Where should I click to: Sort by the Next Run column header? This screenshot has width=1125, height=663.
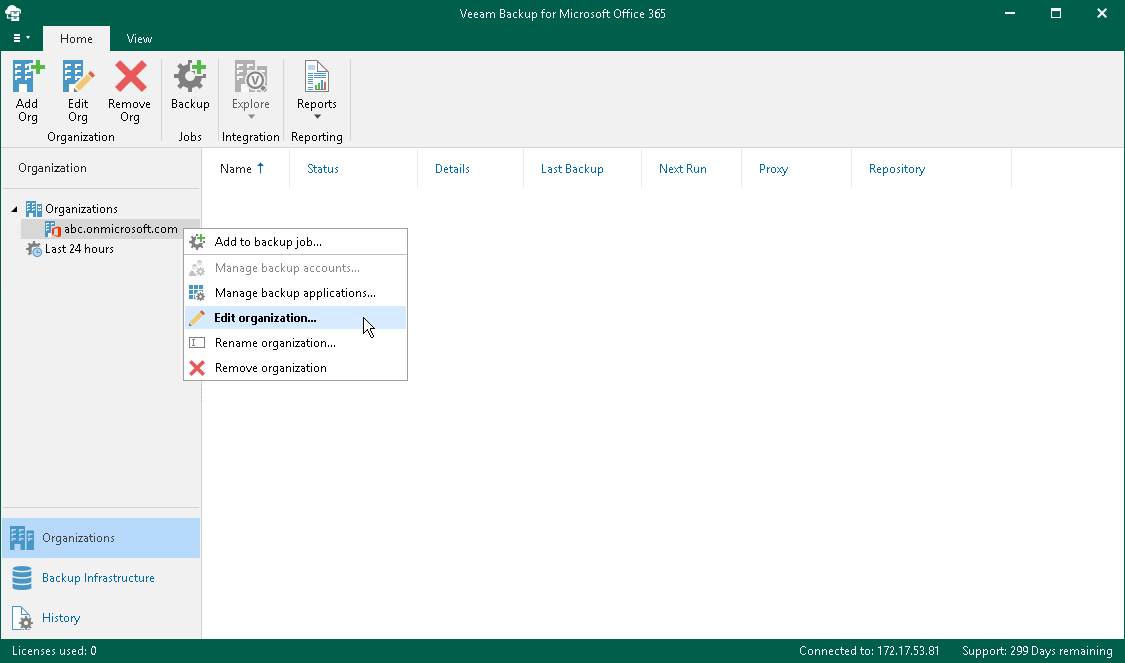pyautogui.click(x=682, y=169)
